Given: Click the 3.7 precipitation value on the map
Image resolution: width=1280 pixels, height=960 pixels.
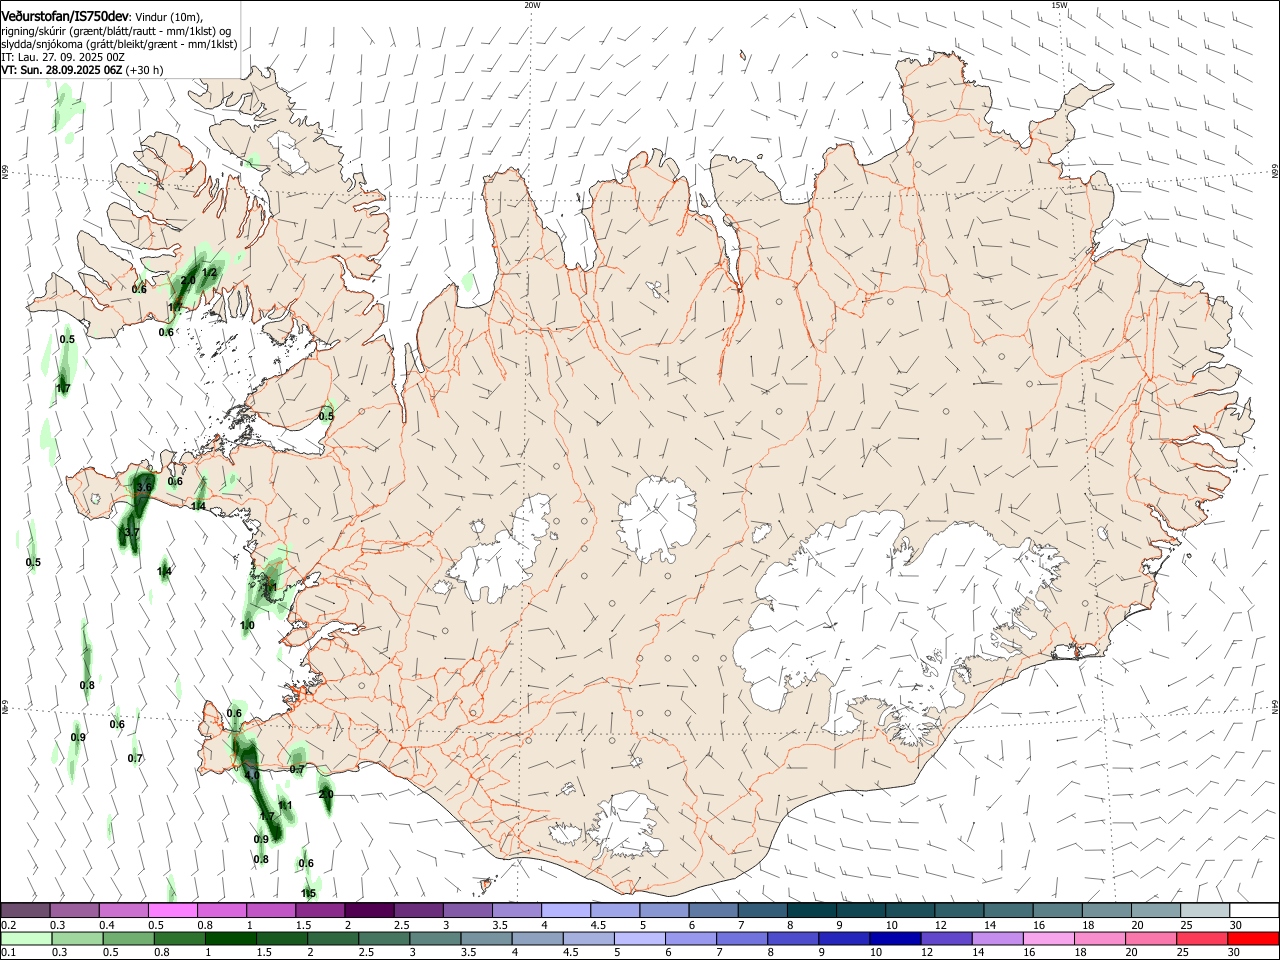Looking at the screenshot, I should pyautogui.click(x=131, y=532).
